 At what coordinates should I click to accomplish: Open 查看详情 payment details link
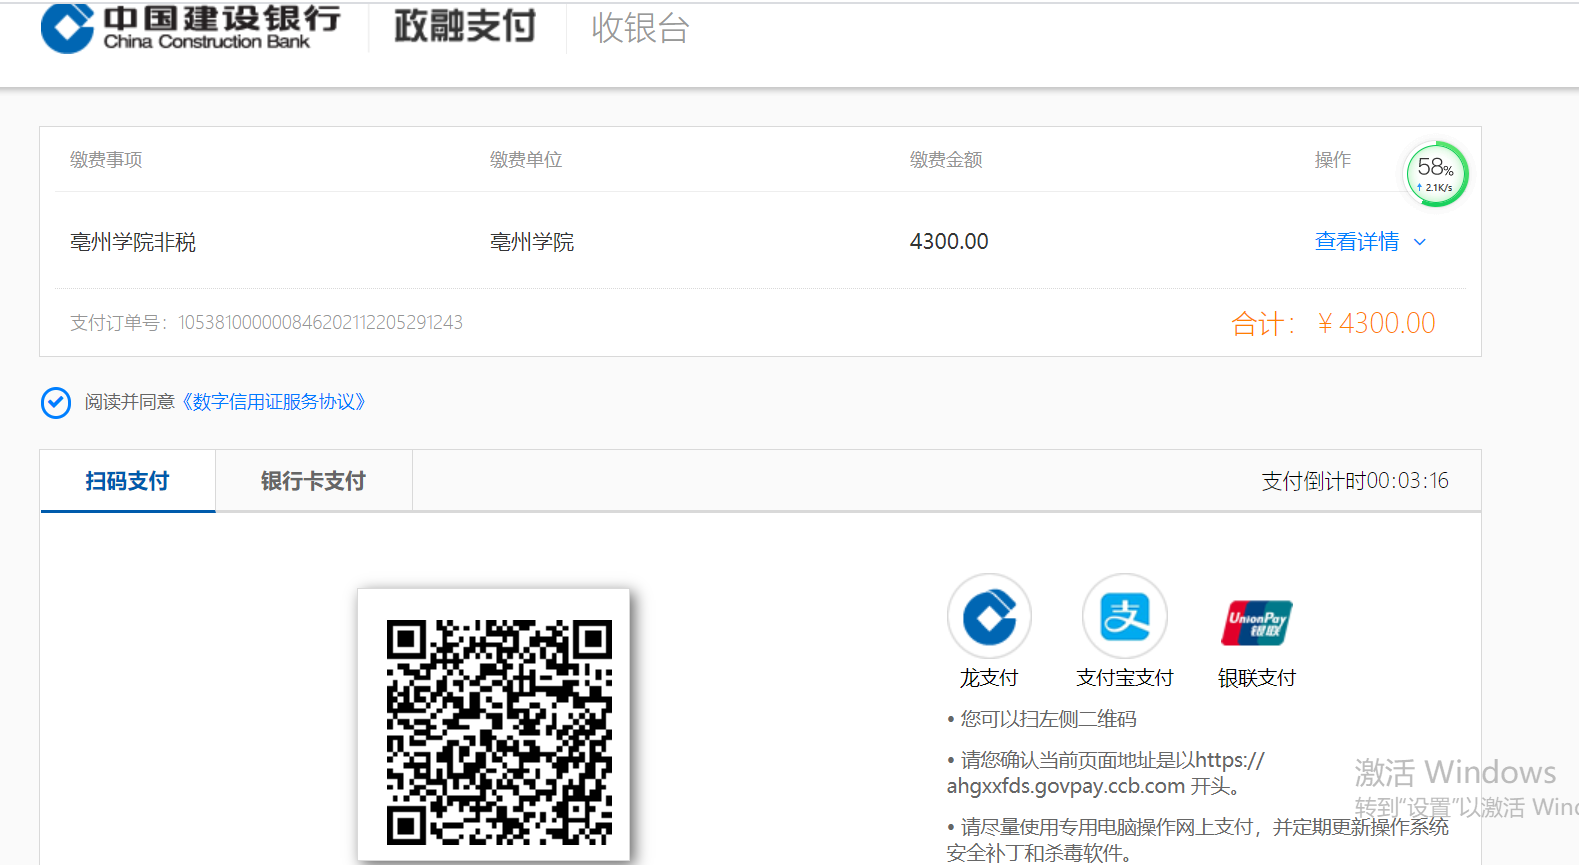[x=1356, y=242]
